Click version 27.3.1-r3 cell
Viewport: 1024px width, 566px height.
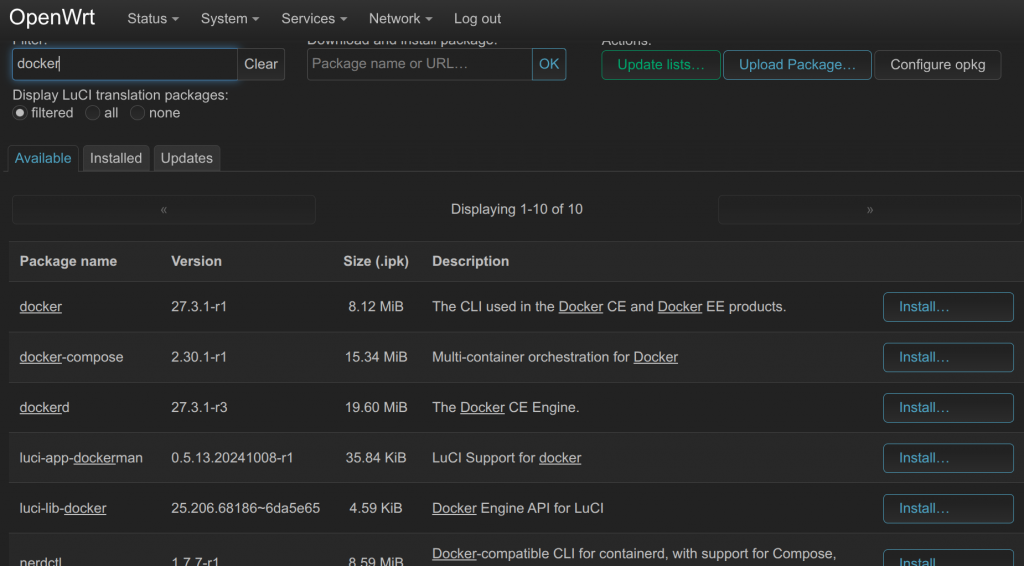199,407
